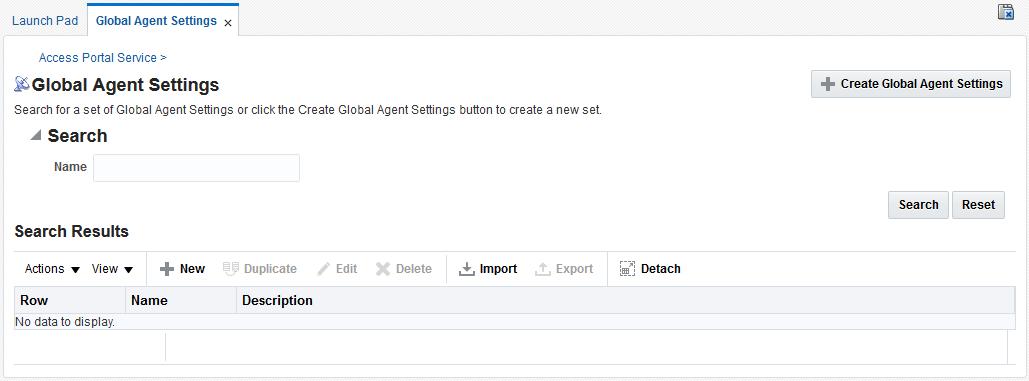Sort by the Name column header
1029x381 pixels.
(181, 300)
